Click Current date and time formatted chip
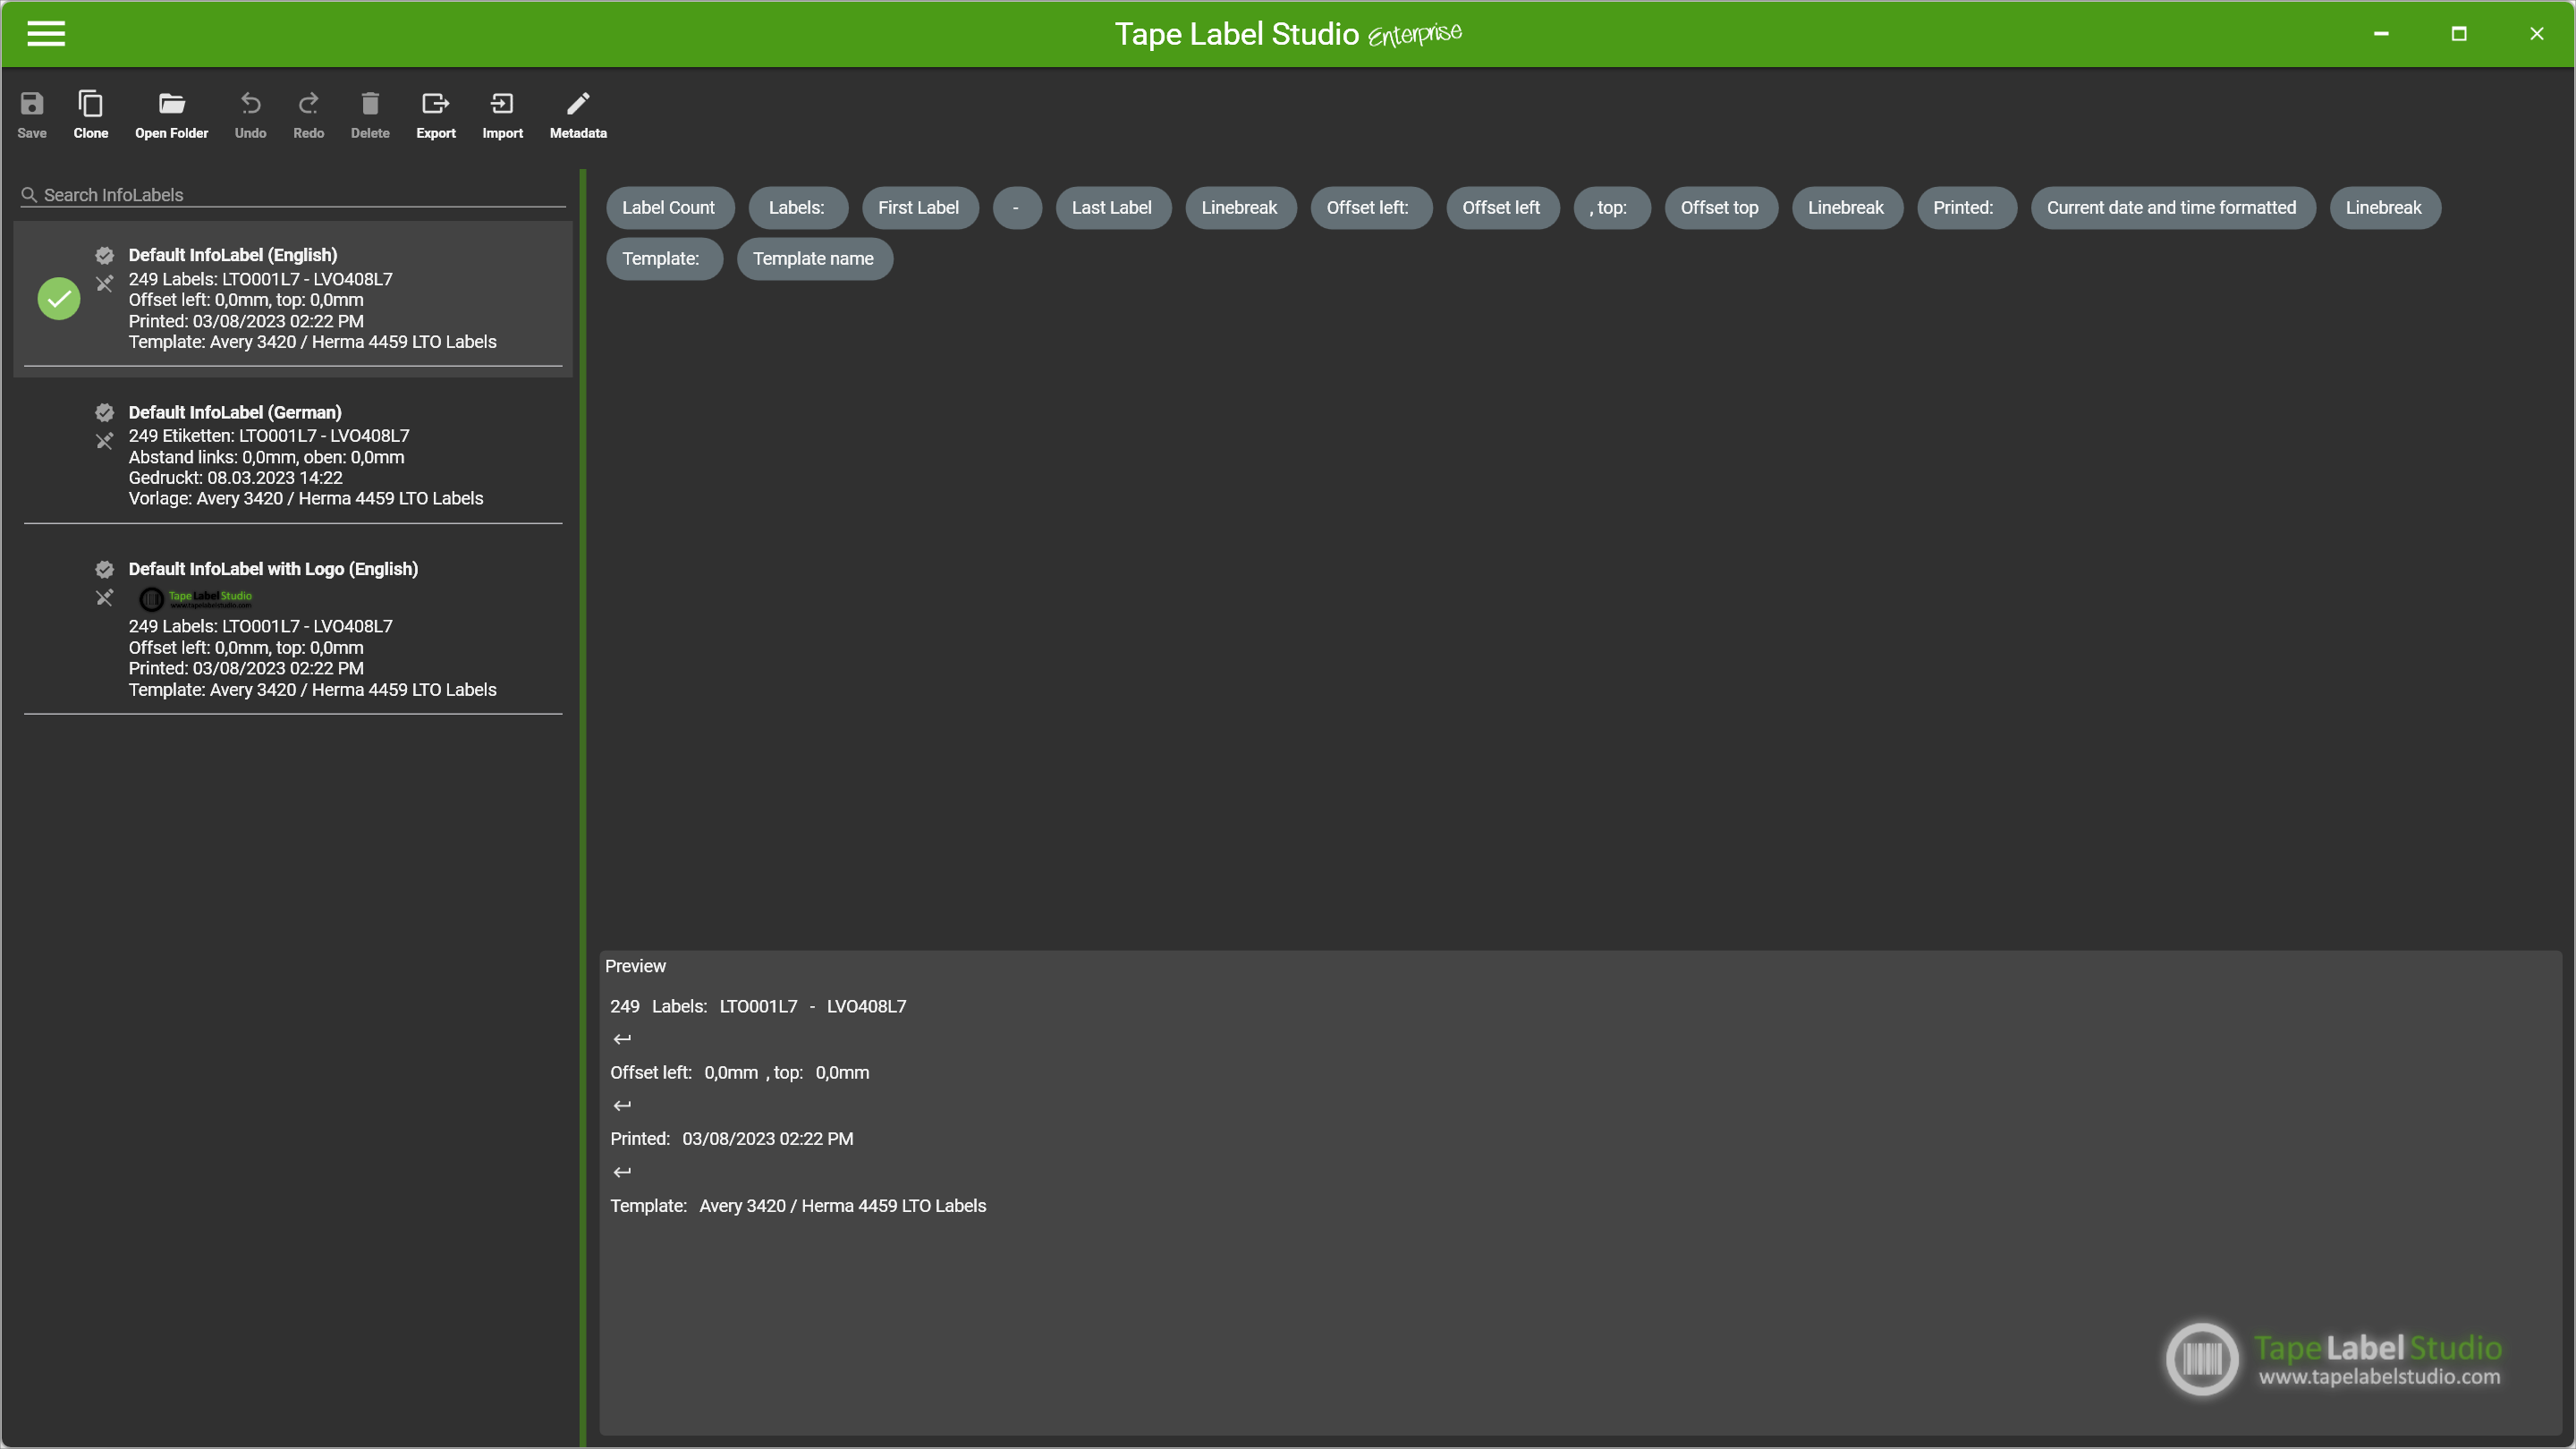Viewport: 2576px width, 1449px height. pyautogui.click(x=2172, y=208)
